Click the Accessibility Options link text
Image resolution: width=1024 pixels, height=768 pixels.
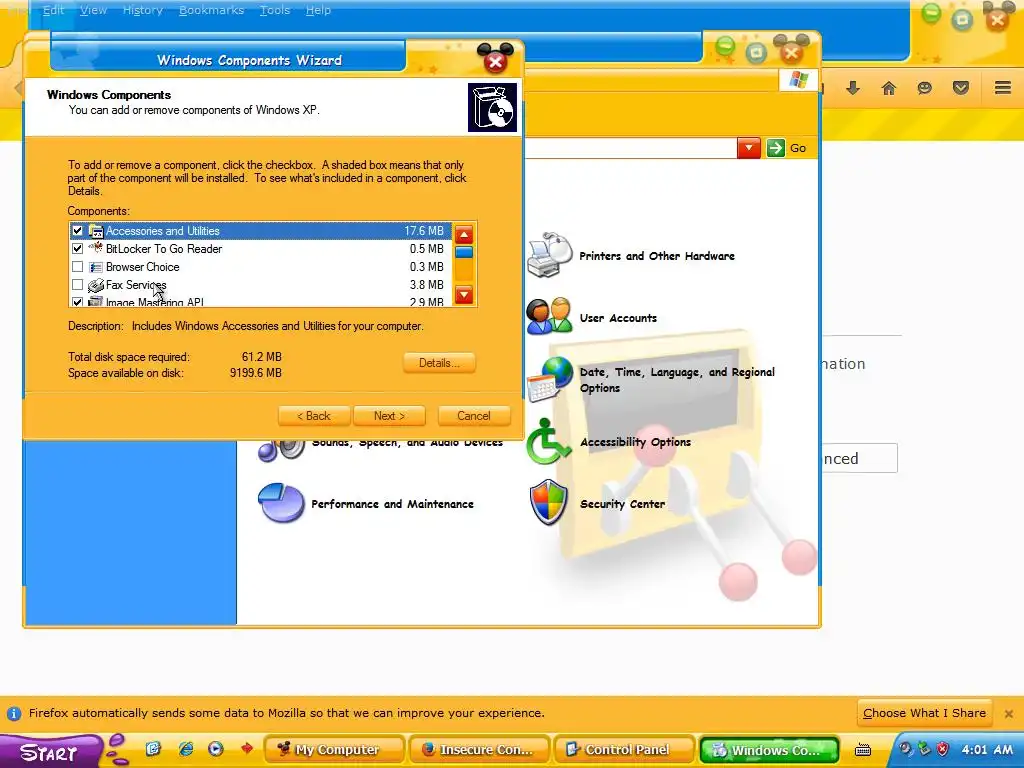(x=635, y=442)
